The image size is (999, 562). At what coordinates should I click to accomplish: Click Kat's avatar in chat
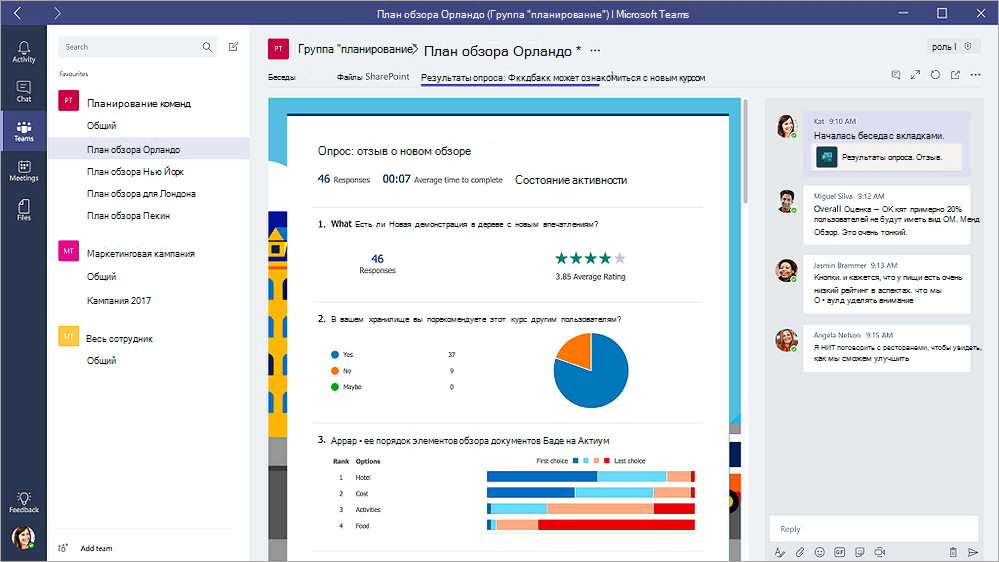[787, 126]
